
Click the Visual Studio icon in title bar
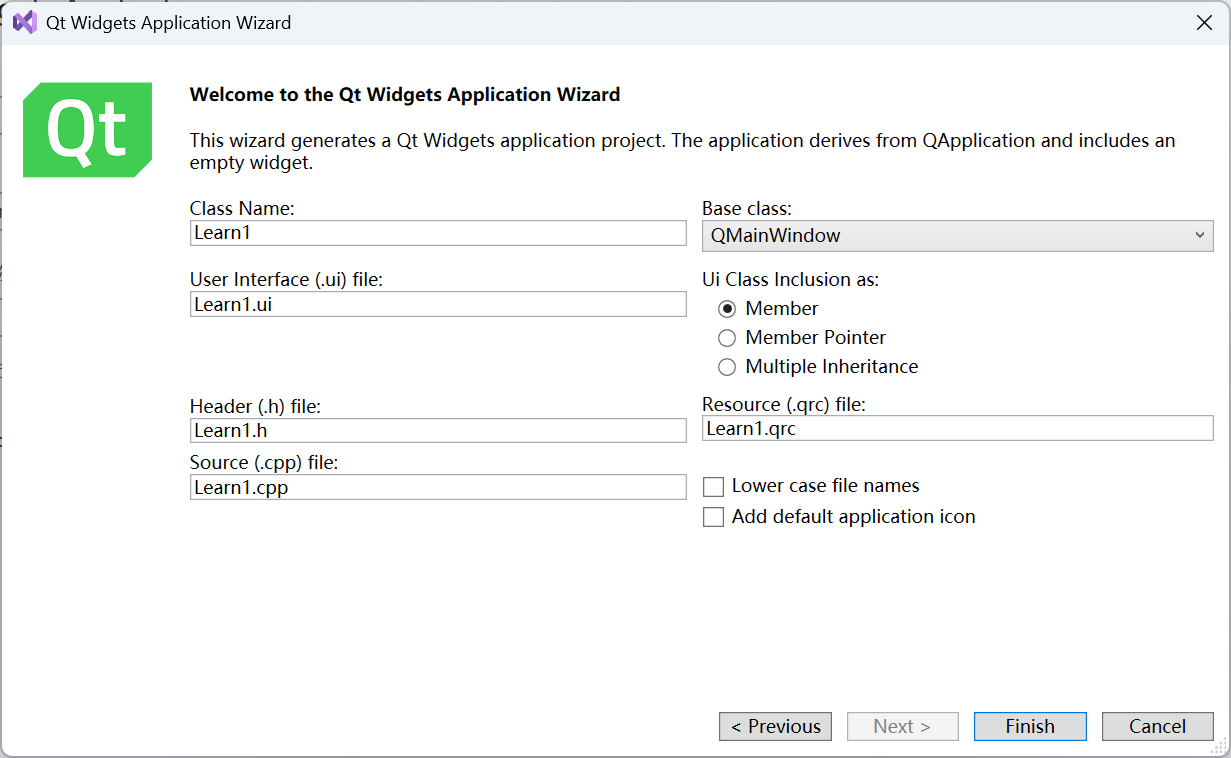coord(24,22)
